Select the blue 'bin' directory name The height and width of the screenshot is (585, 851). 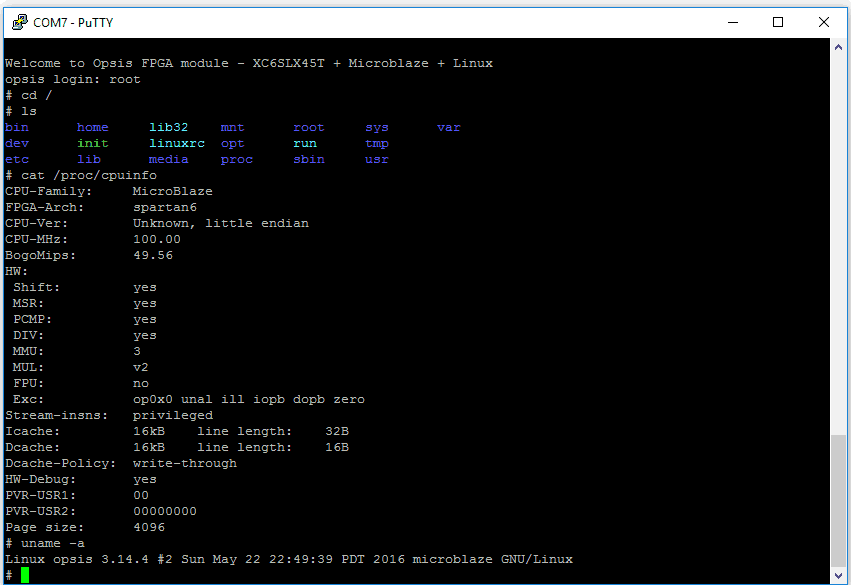pos(16,127)
